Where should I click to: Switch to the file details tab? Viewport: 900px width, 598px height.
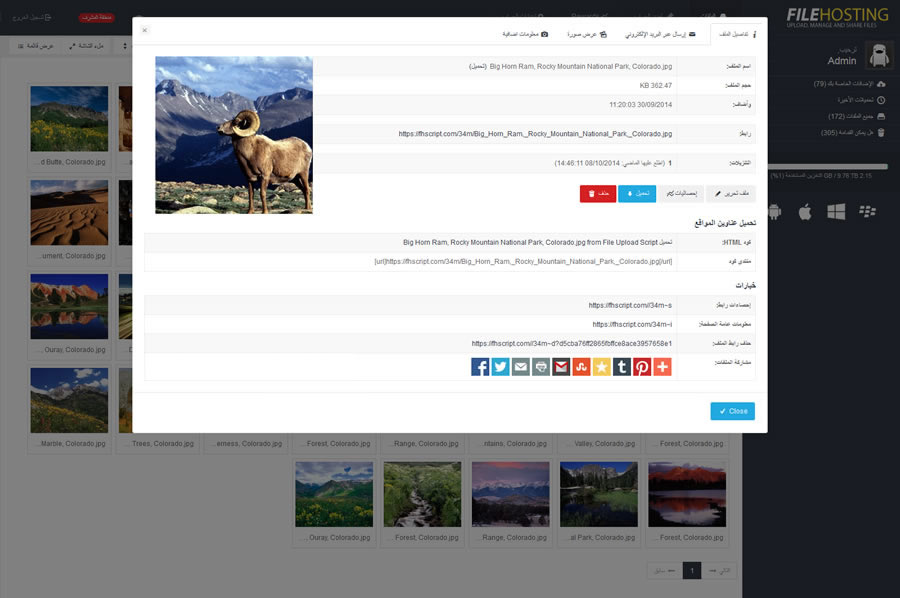click(x=738, y=34)
